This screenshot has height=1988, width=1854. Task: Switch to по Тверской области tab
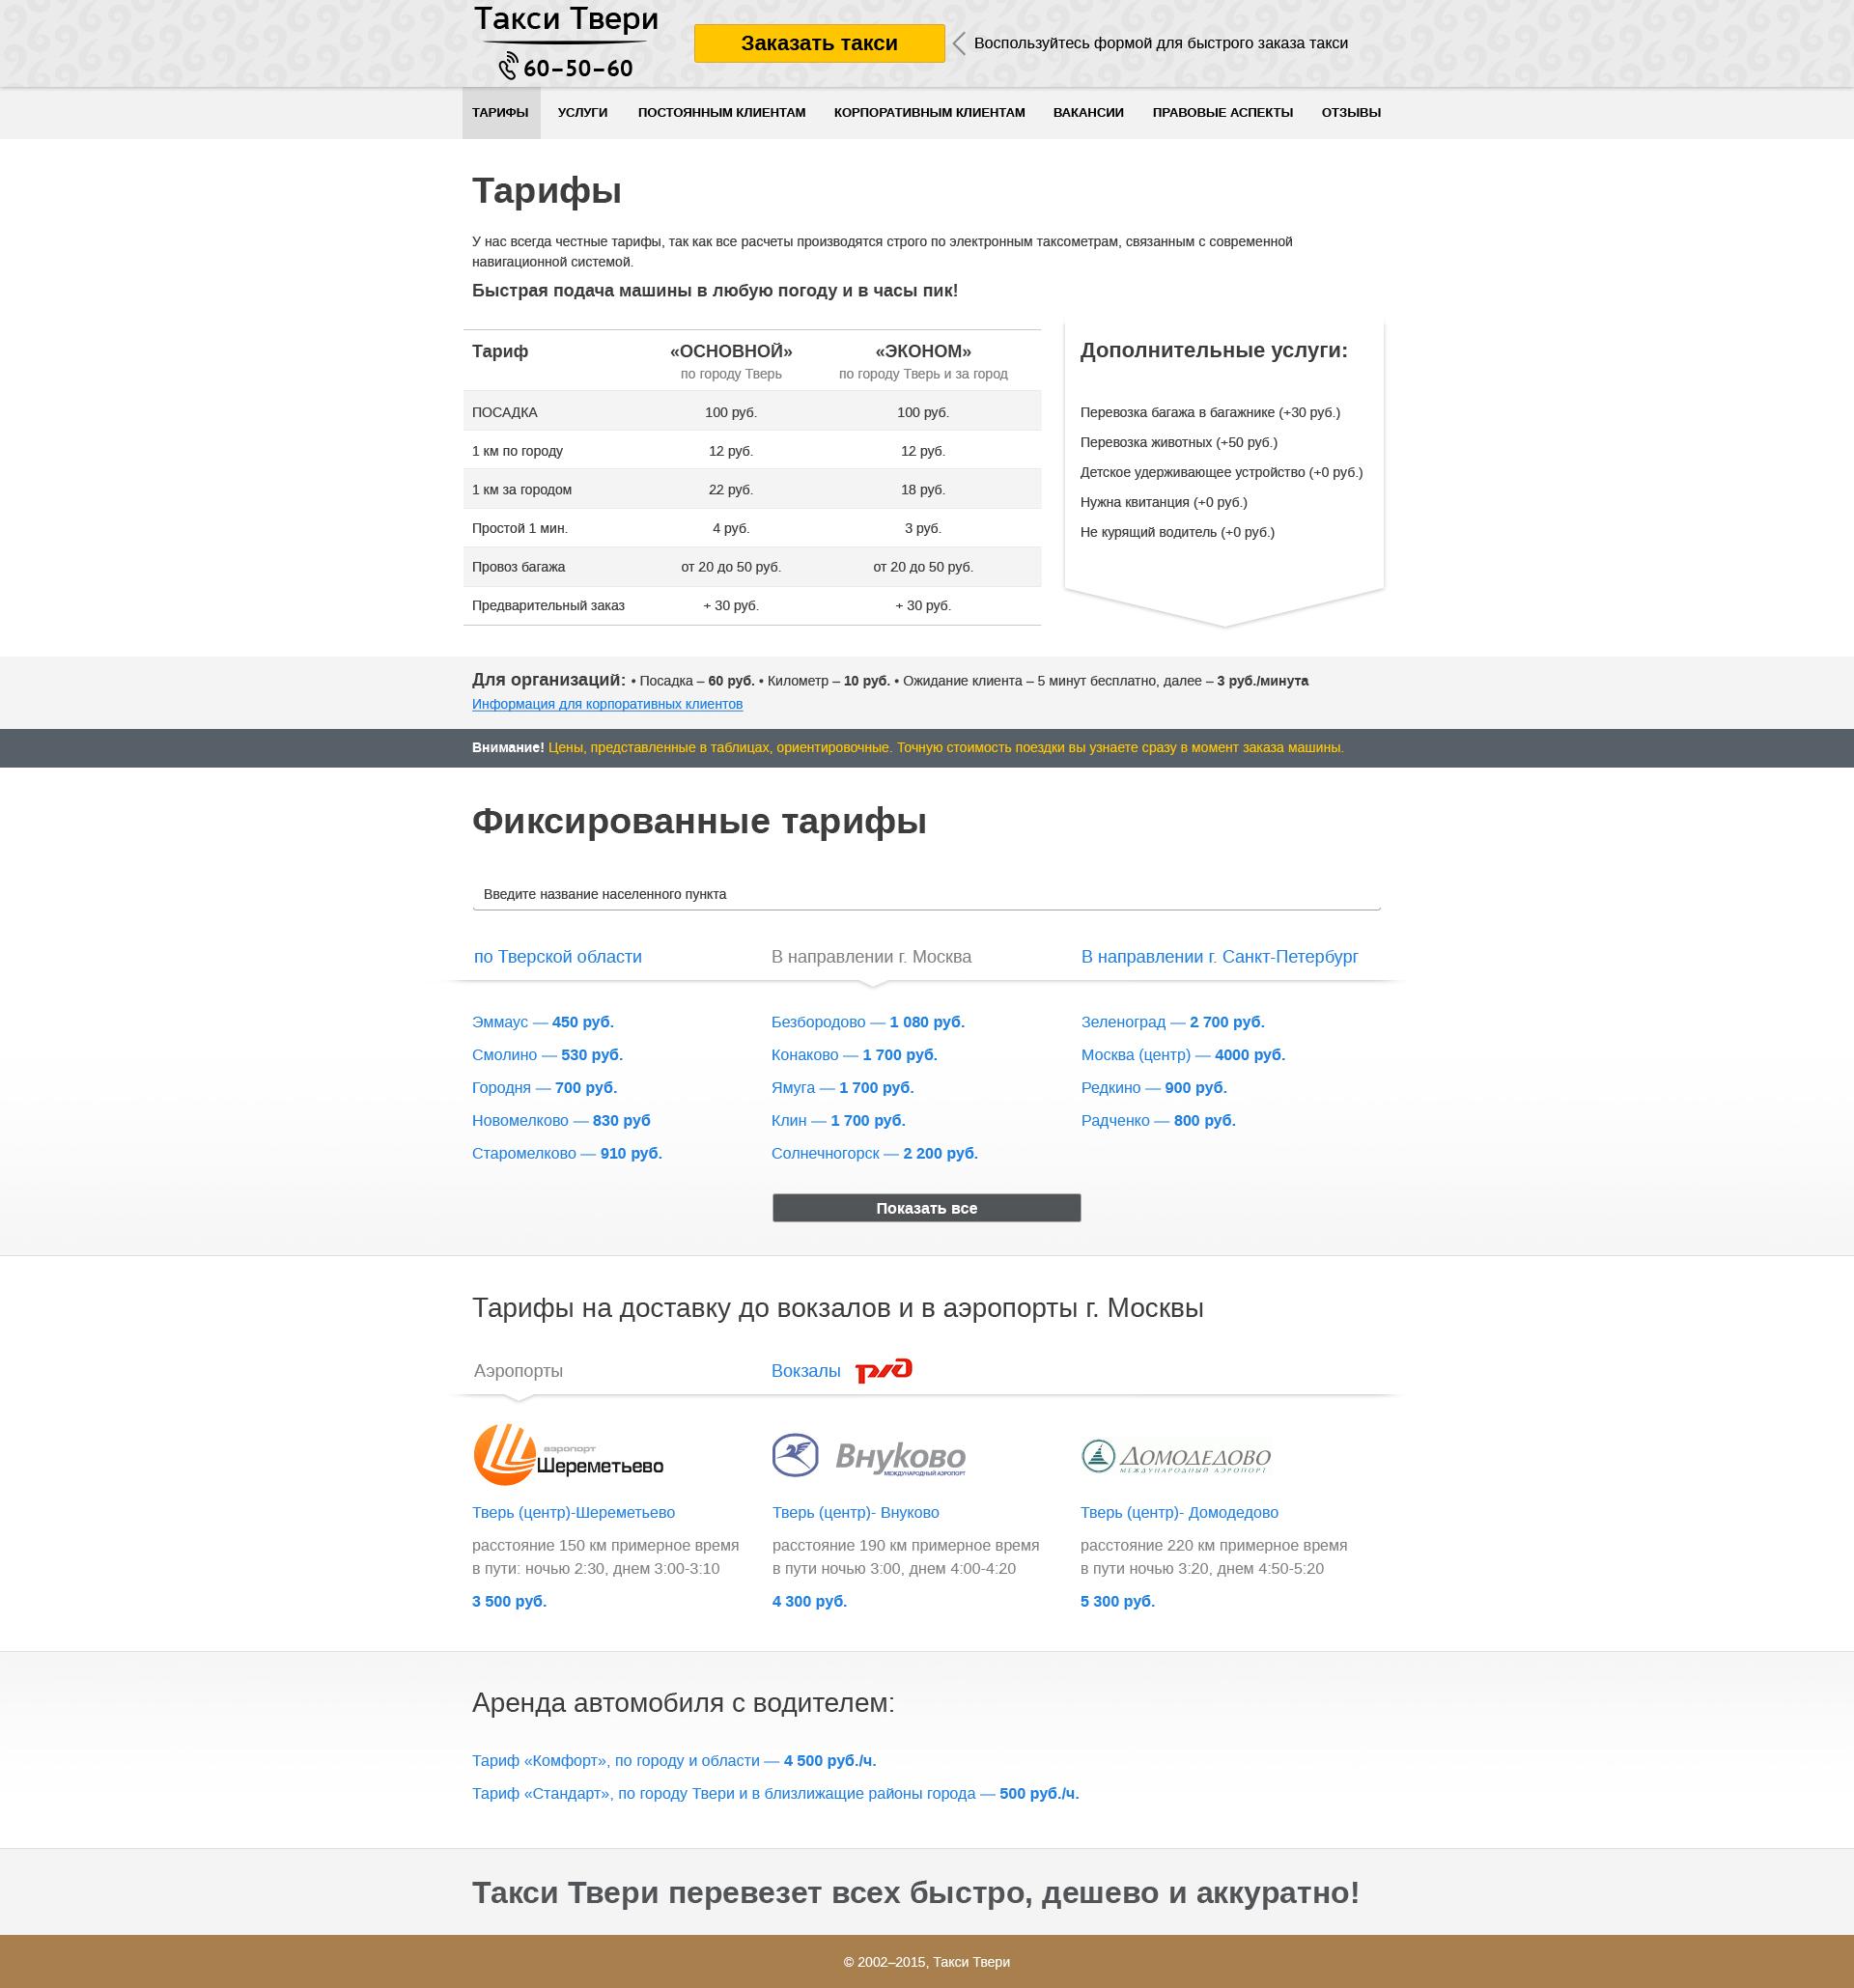(x=558, y=957)
